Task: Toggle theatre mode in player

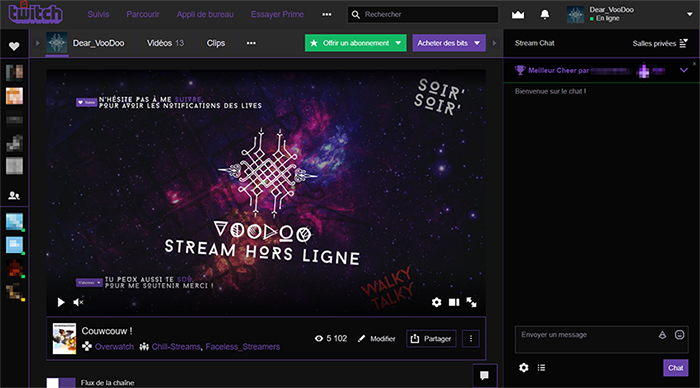Action: [454, 302]
